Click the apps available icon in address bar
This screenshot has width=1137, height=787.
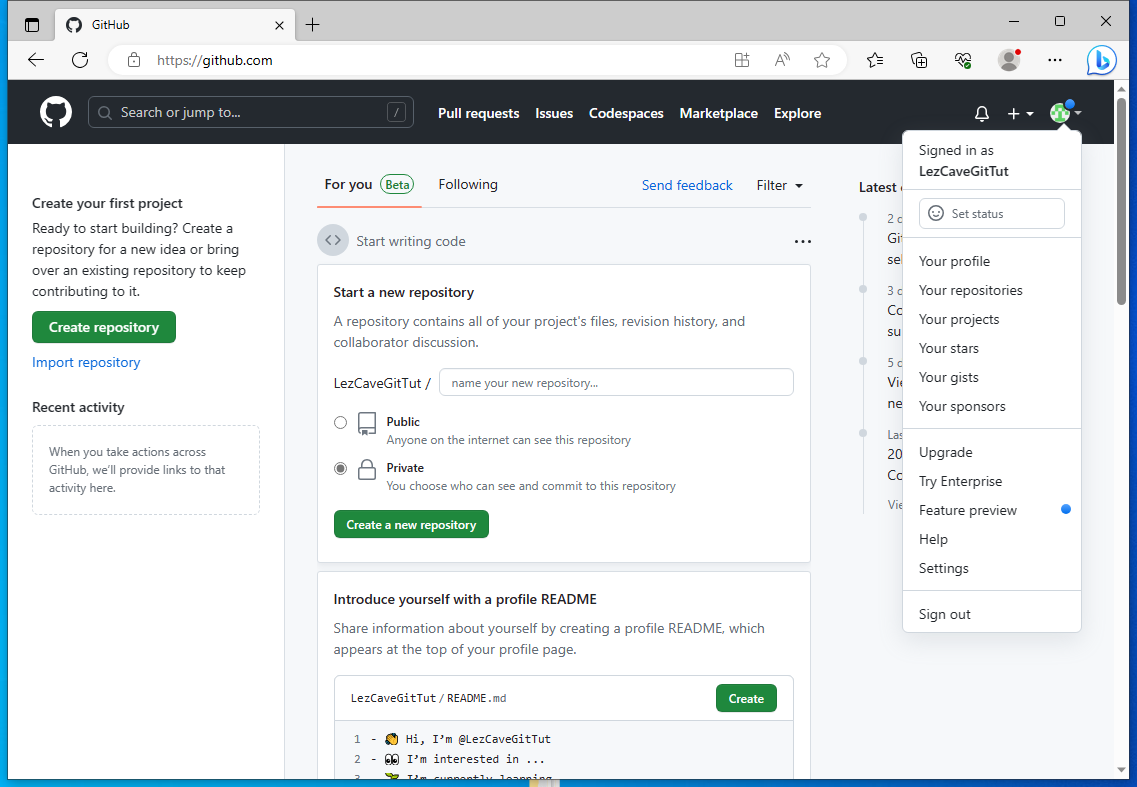(742, 60)
